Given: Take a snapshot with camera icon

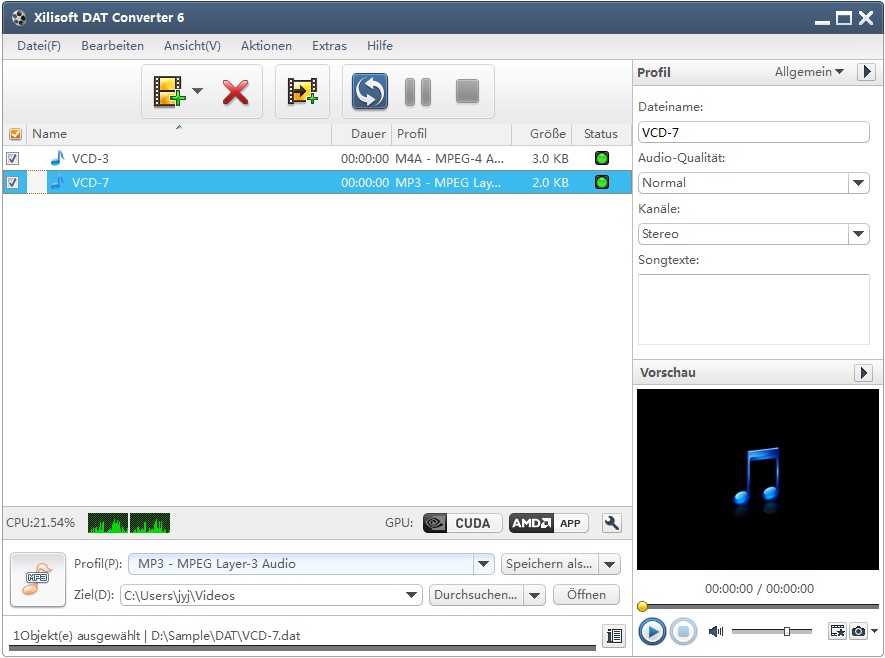Looking at the screenshot, I should coord(858,631).
